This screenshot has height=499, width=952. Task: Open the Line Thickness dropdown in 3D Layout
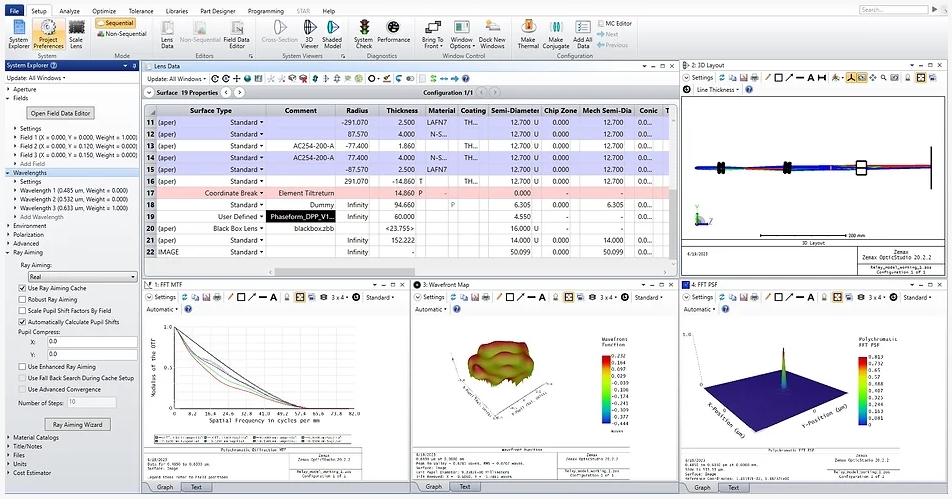pos(716,90)
